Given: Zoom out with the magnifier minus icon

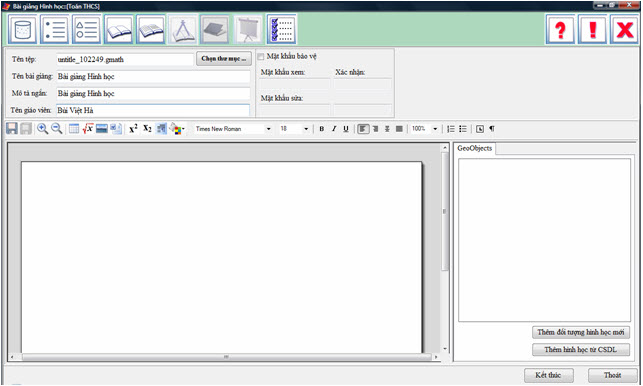Looking at the screenshot, I should coord(57,129).
